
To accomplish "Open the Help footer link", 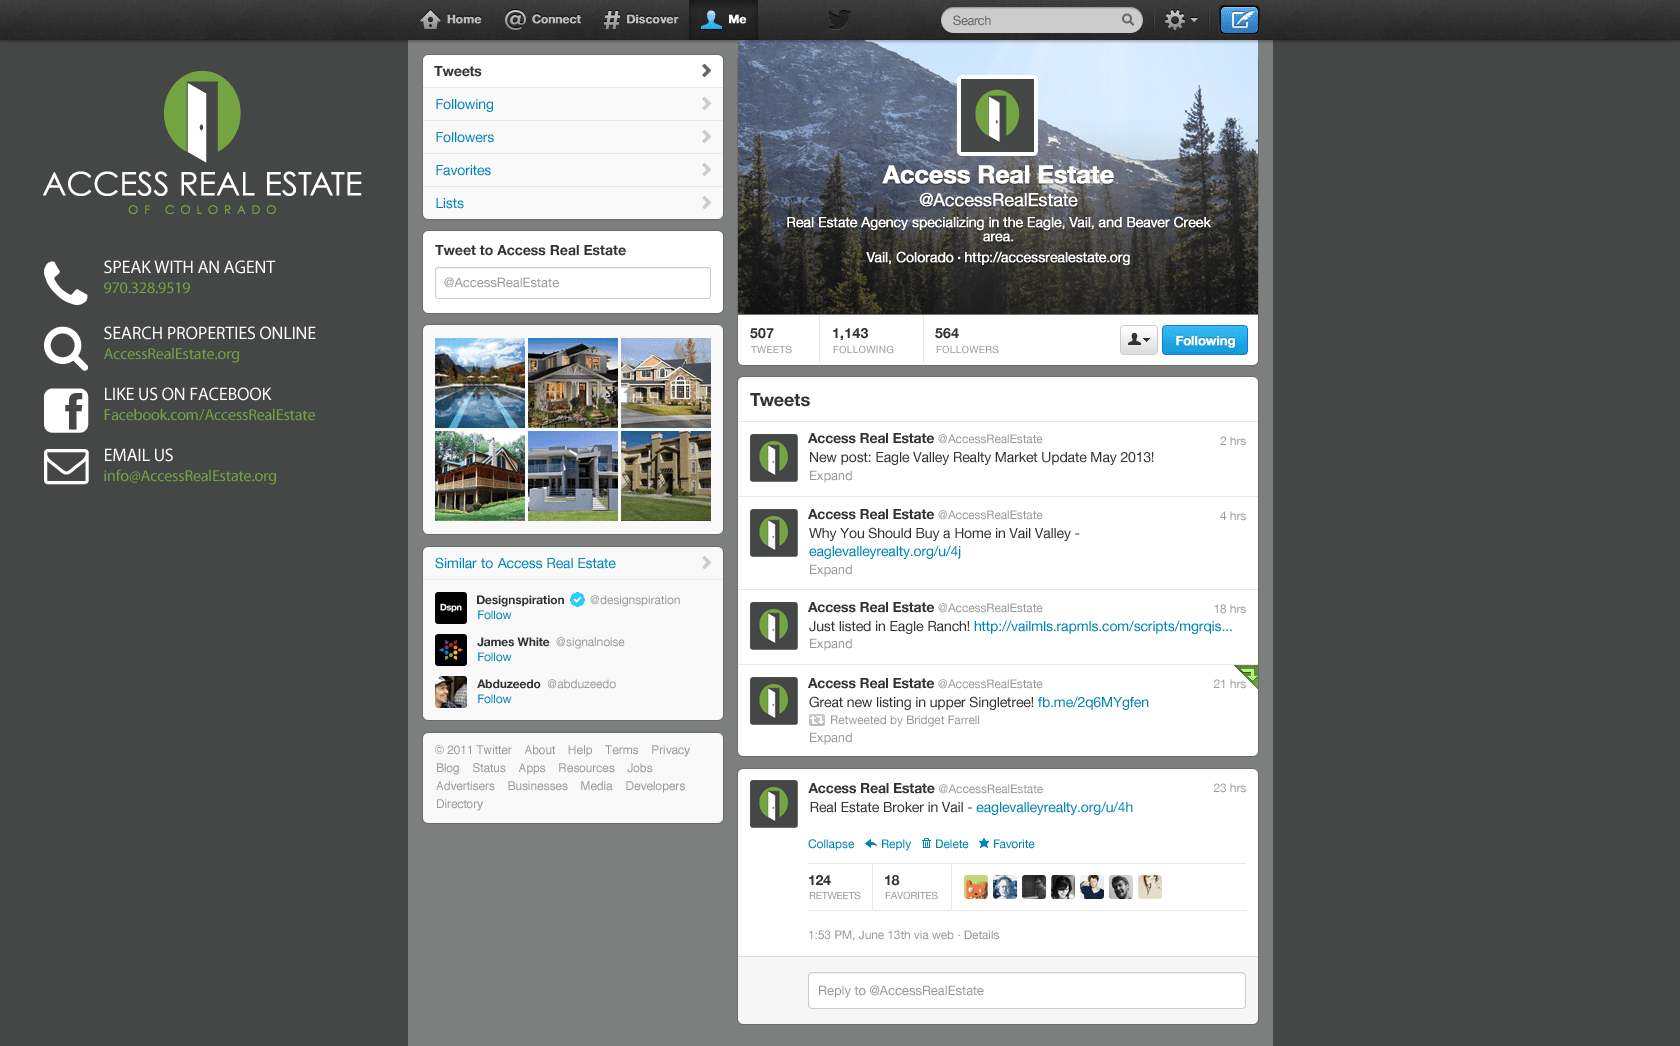I will [x=580, y=750].
